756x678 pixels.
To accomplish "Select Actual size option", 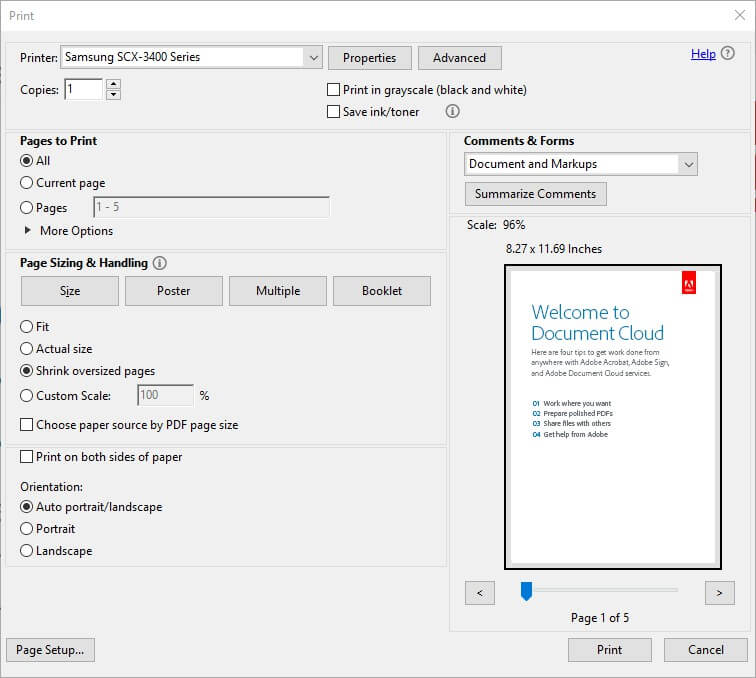I will 27,349.
